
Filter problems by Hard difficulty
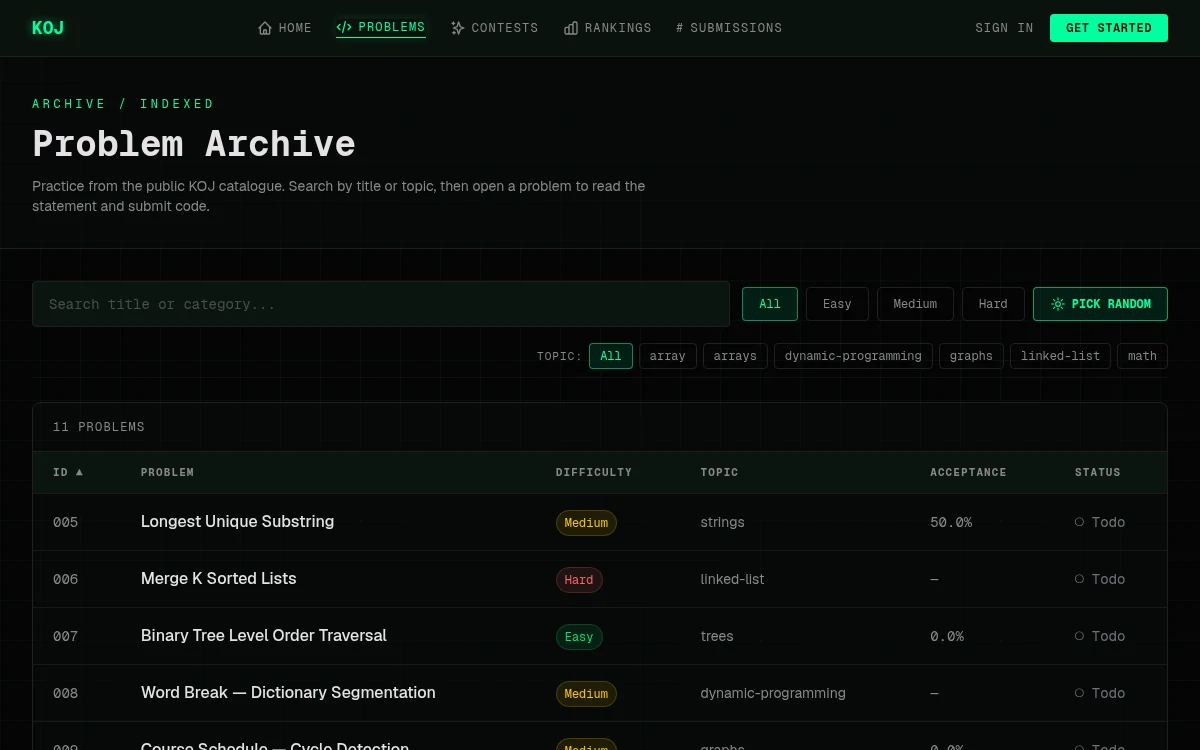[993, 304]
